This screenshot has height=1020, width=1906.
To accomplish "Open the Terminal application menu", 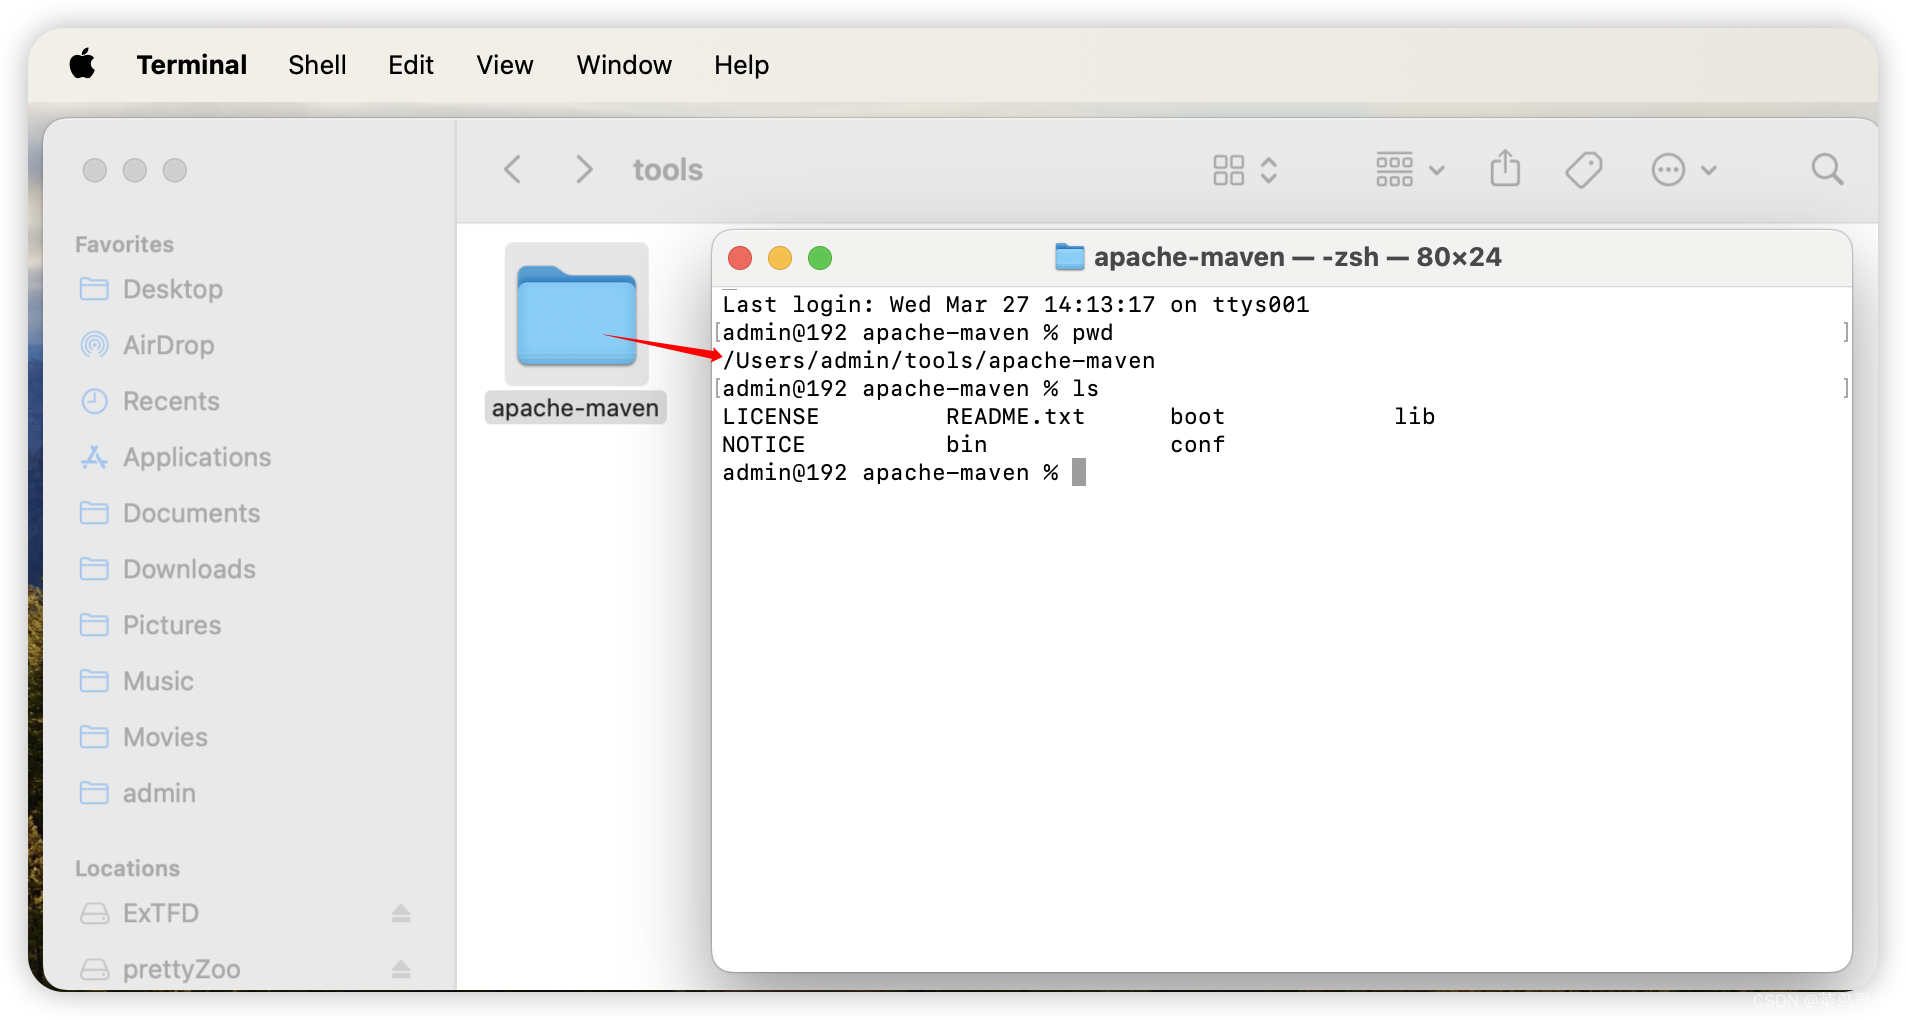I will tap(191, 65).
